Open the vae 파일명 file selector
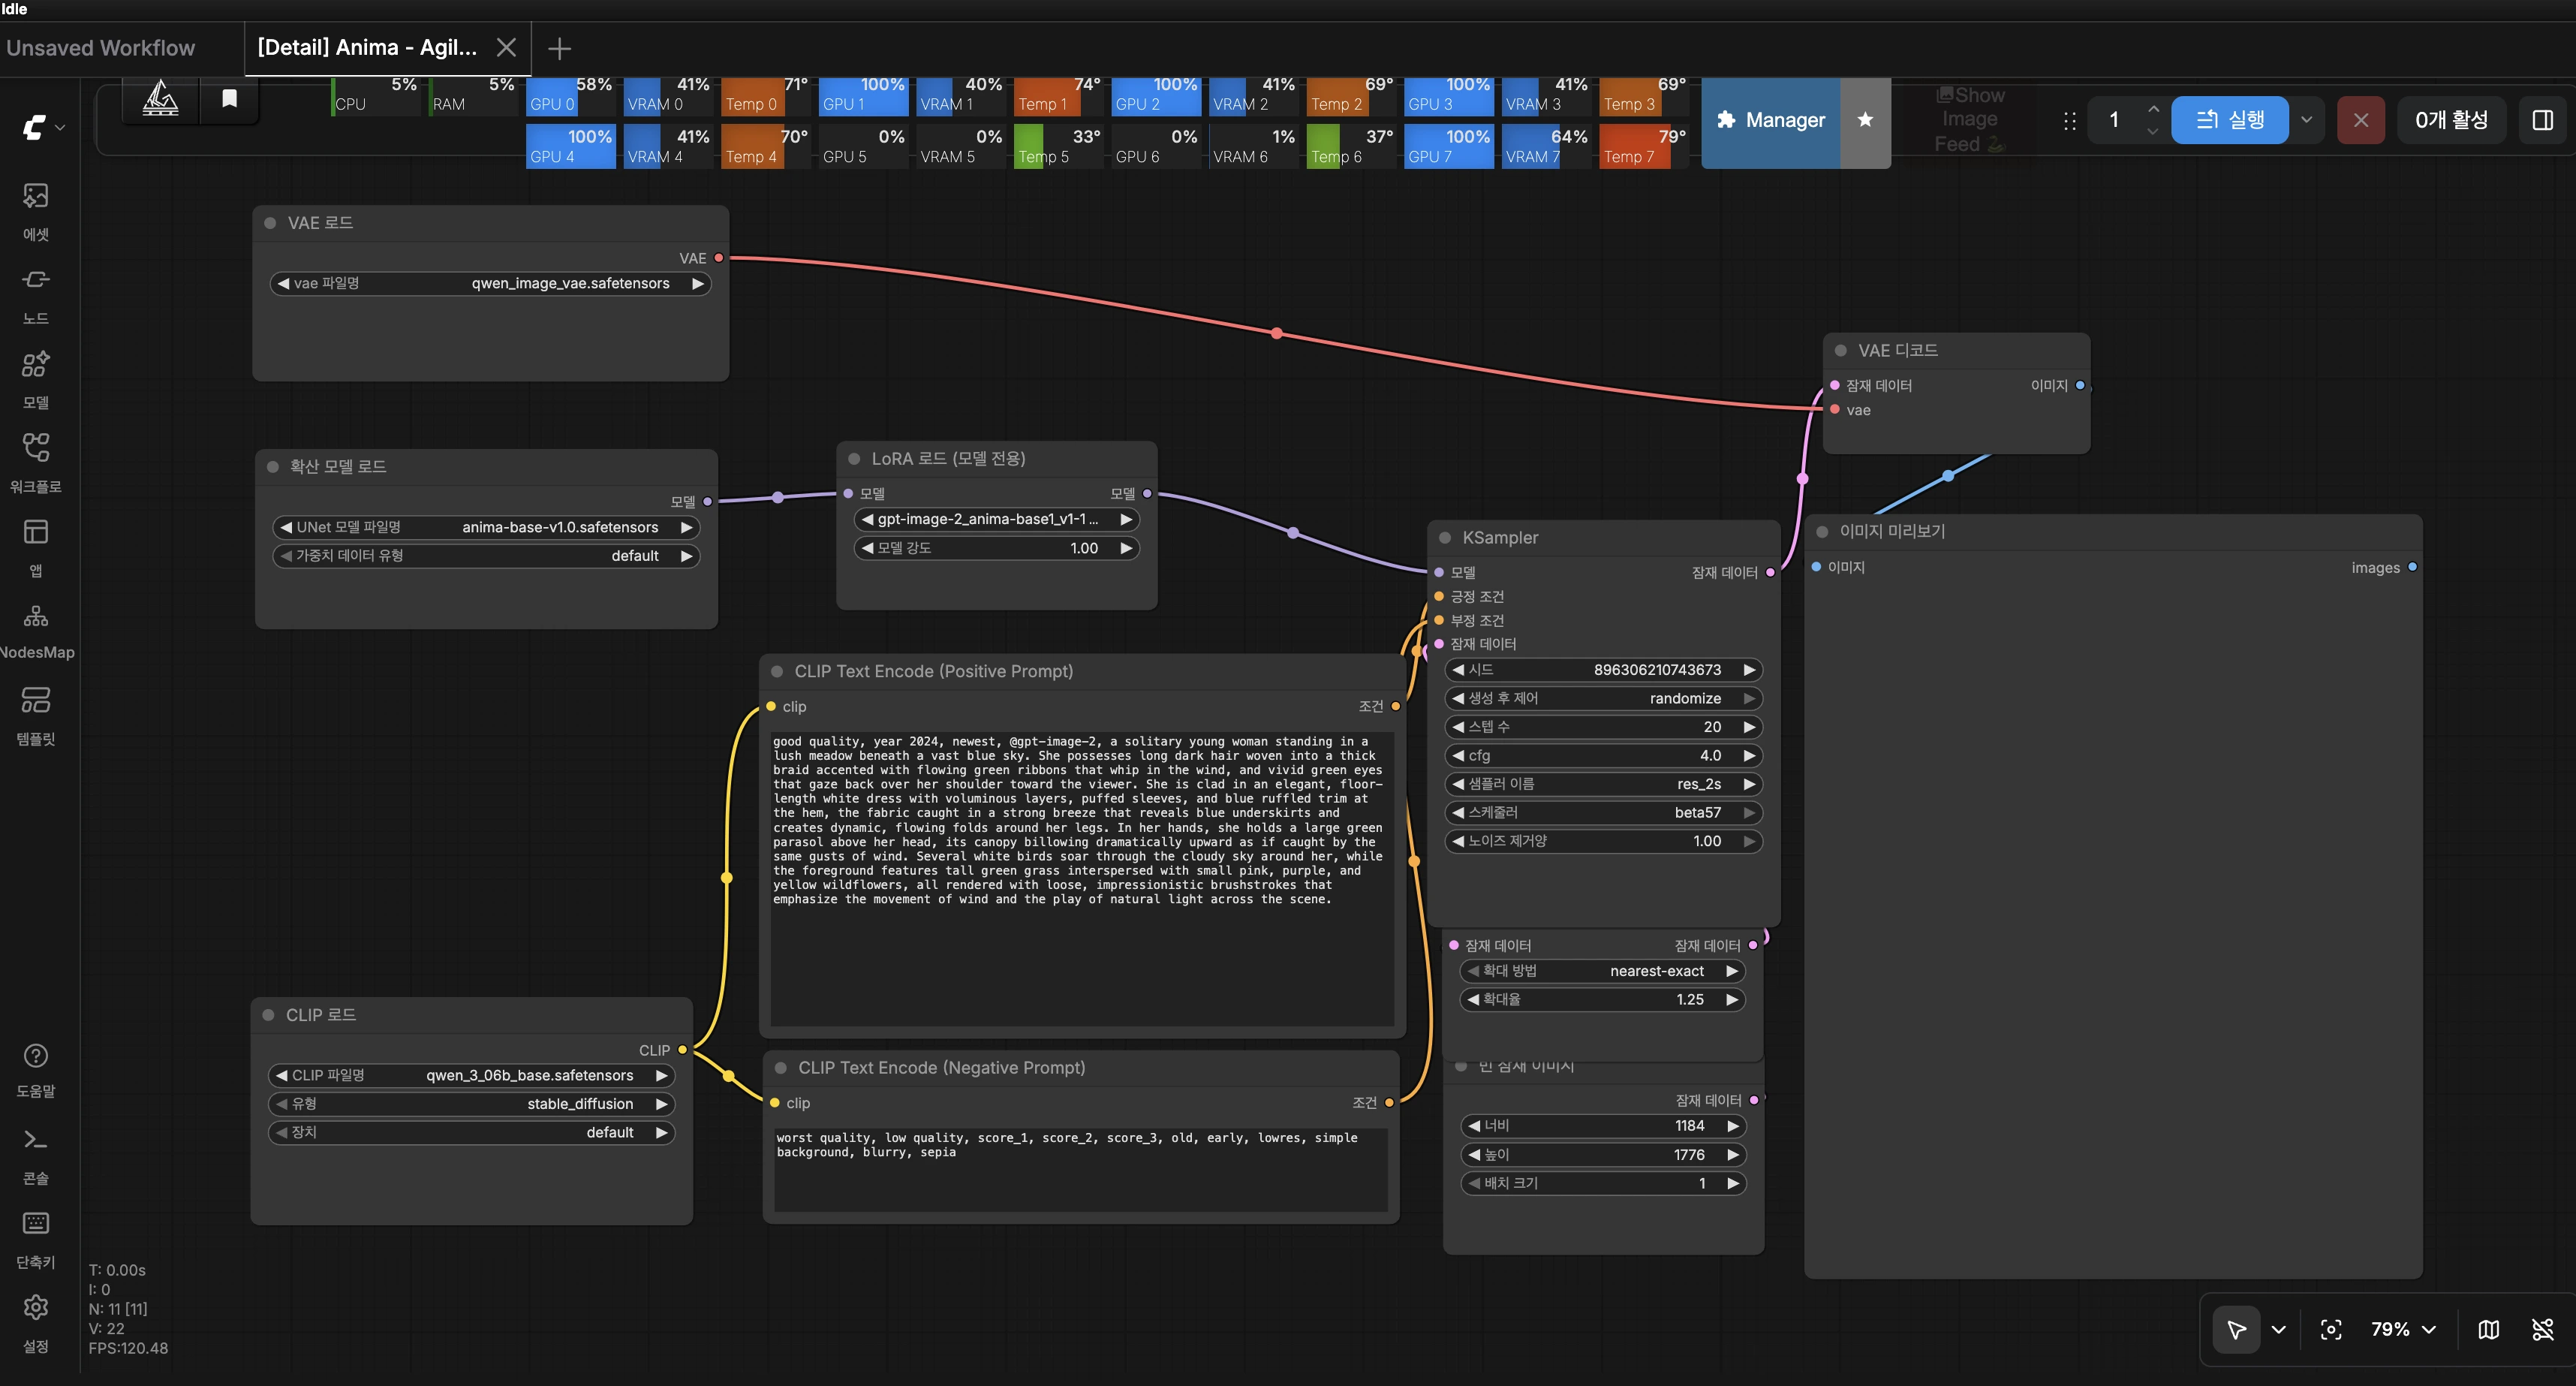This screenshot has height=1386, width=2576. pos(491,284)
